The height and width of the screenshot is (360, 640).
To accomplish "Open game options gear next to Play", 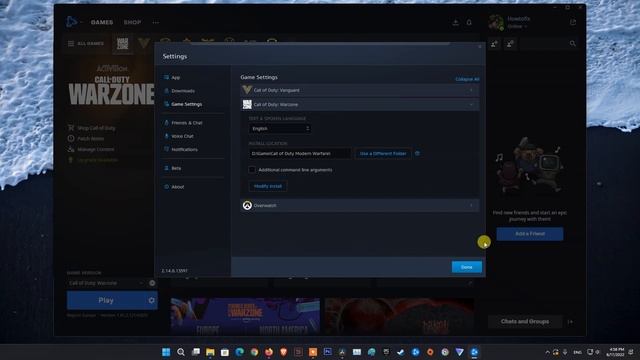I will click(151, 300).
